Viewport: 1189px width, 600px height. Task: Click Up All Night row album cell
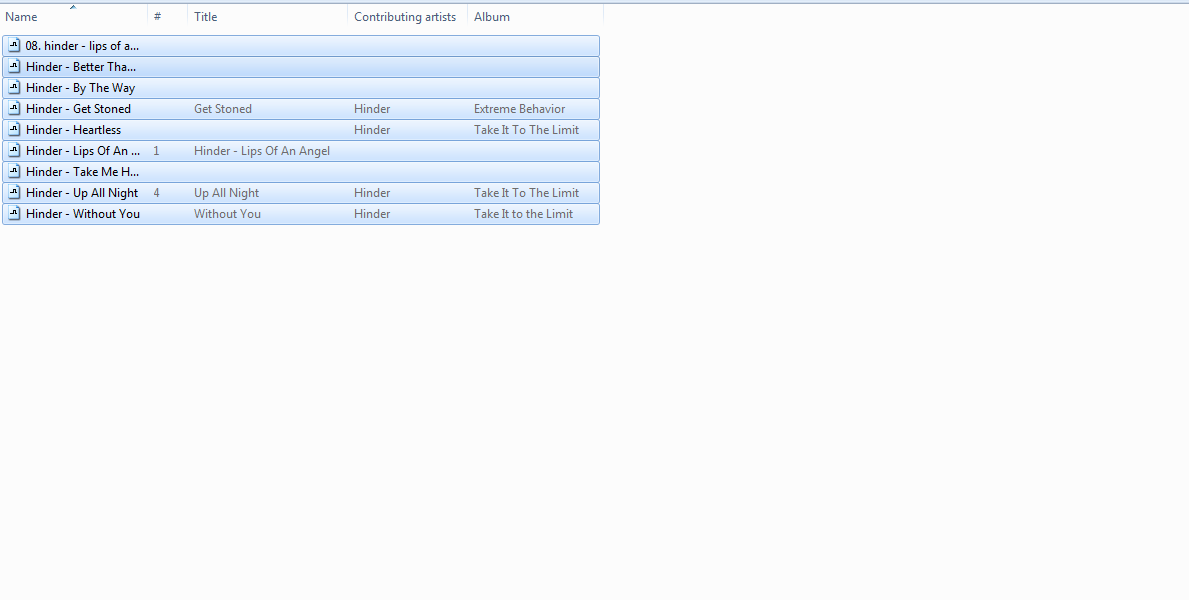coord(526,193)
